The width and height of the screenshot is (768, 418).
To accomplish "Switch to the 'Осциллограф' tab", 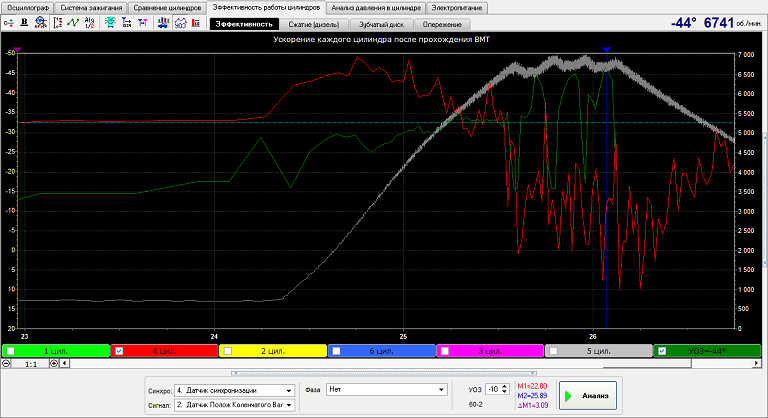I will coord(28,8).
